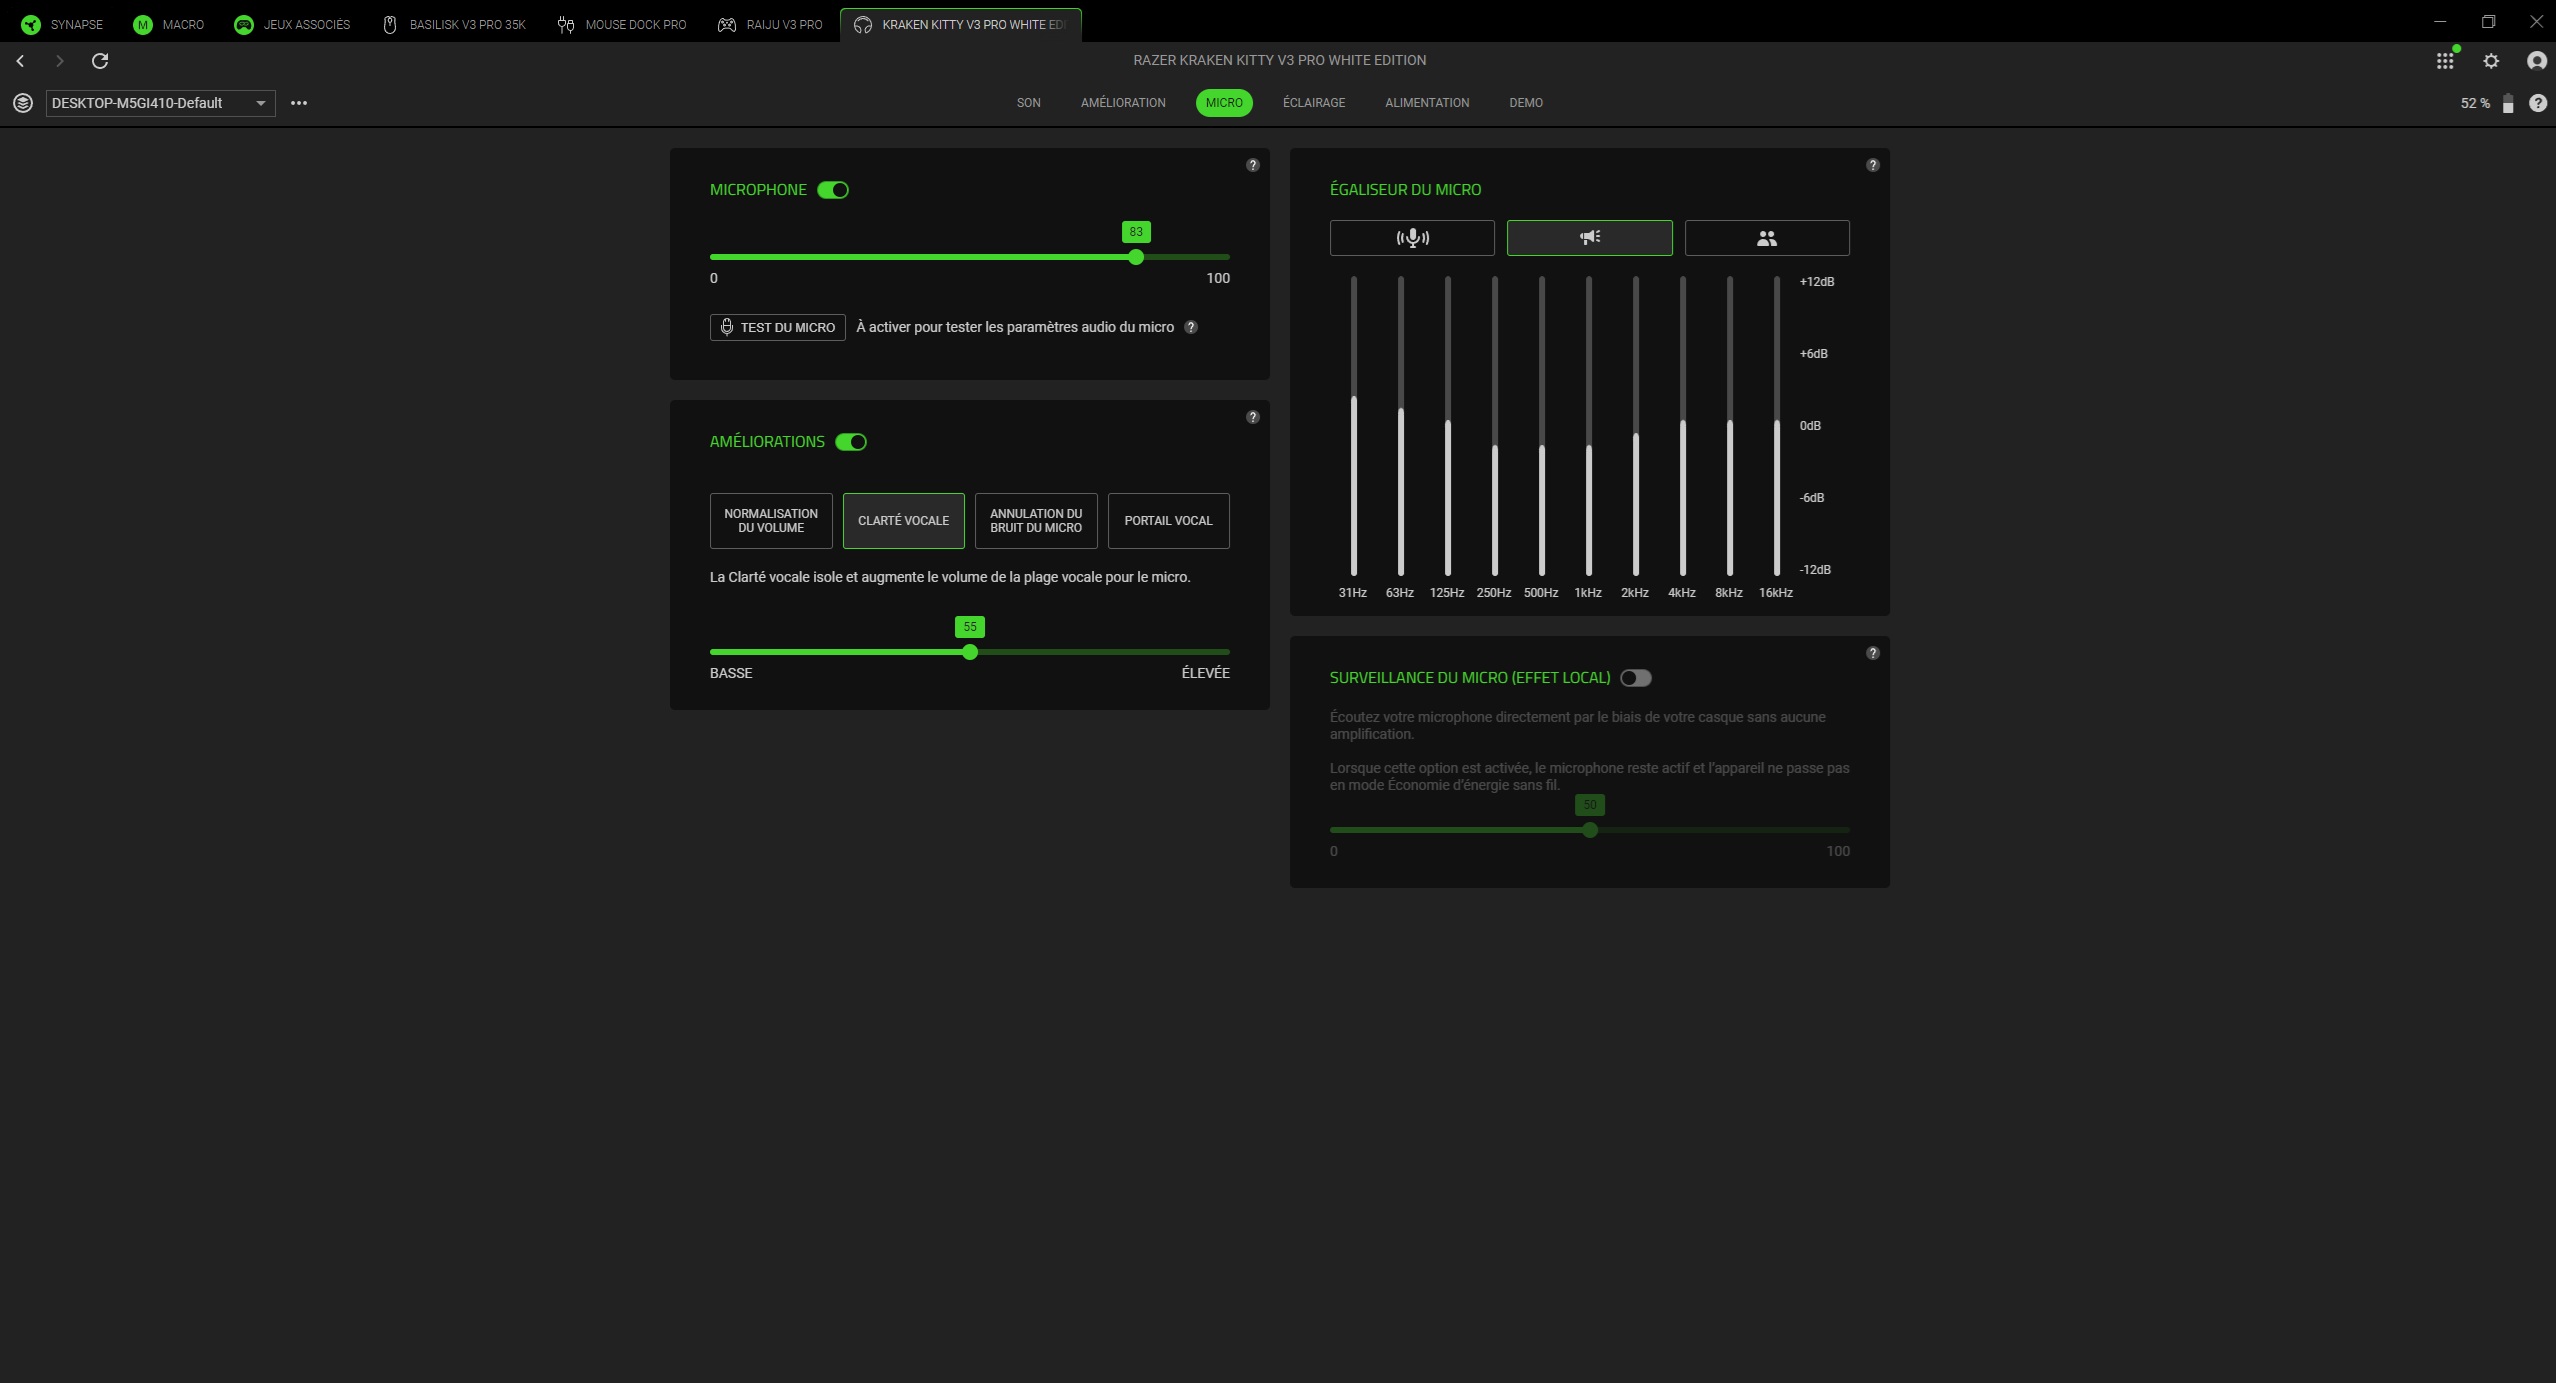Click the 1kHz equalizer band slider
This screenshot has height=1383, width=2556.
1588,447
